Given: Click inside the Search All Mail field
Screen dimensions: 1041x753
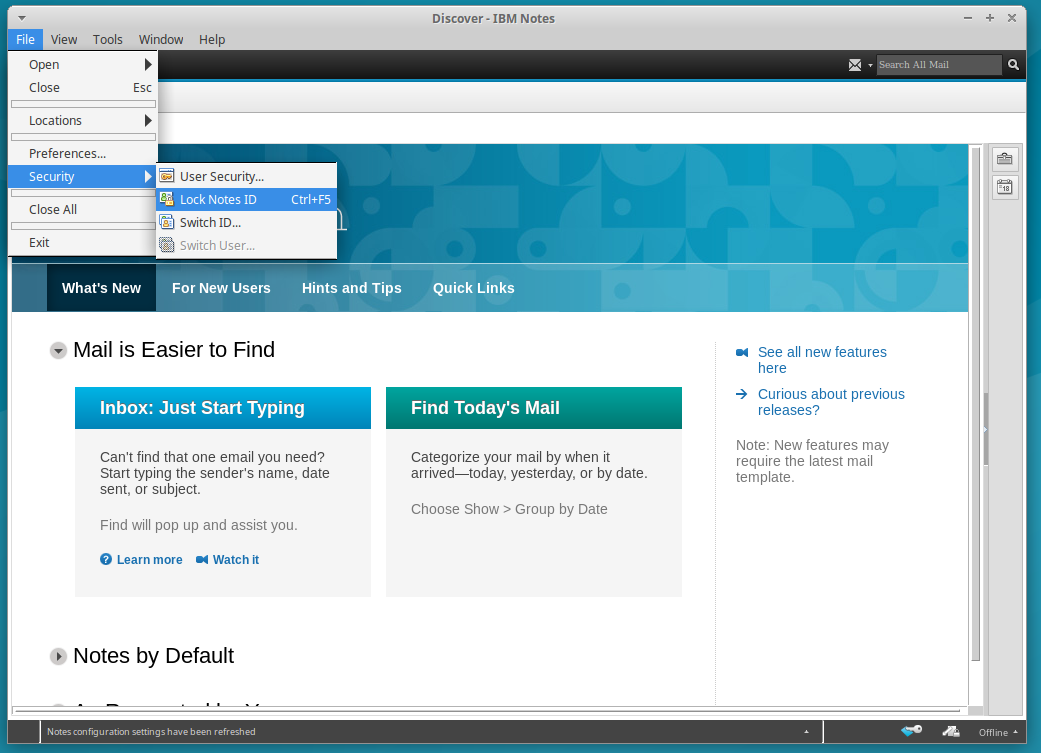Looking at the screenshot, I should click(x=938, y=64).
